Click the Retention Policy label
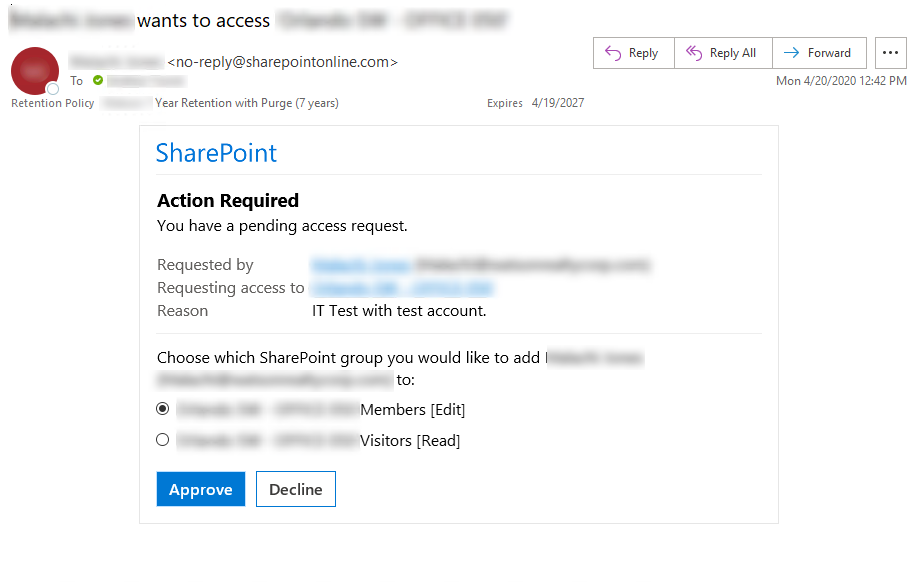This screenshot has width=918, height=582. [52, 102]
